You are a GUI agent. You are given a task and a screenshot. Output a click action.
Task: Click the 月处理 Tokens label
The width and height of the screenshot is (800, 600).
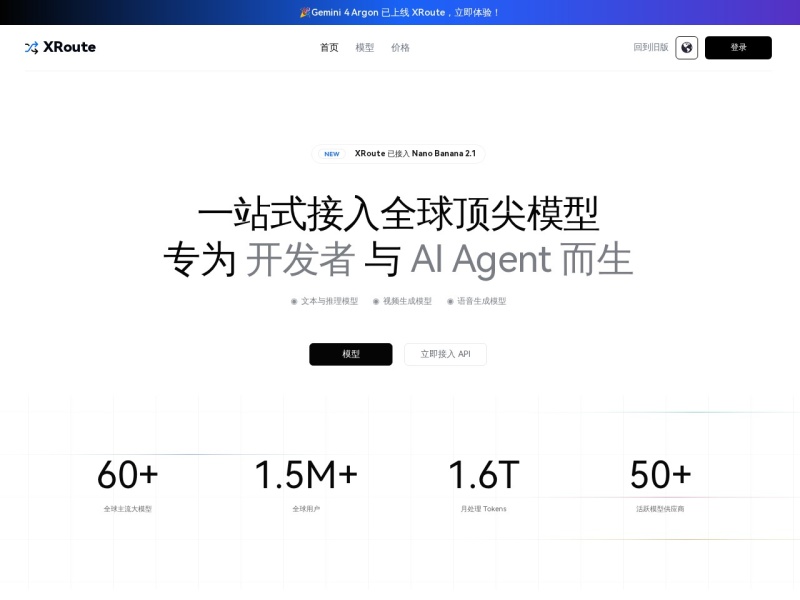point(484,509)
